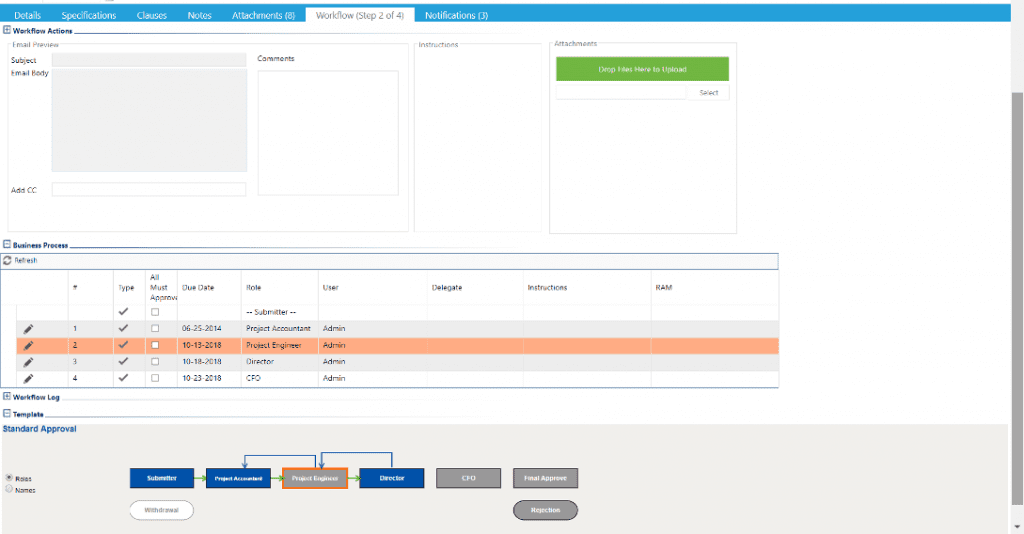Click the Type column header

(x=126, y=287)
